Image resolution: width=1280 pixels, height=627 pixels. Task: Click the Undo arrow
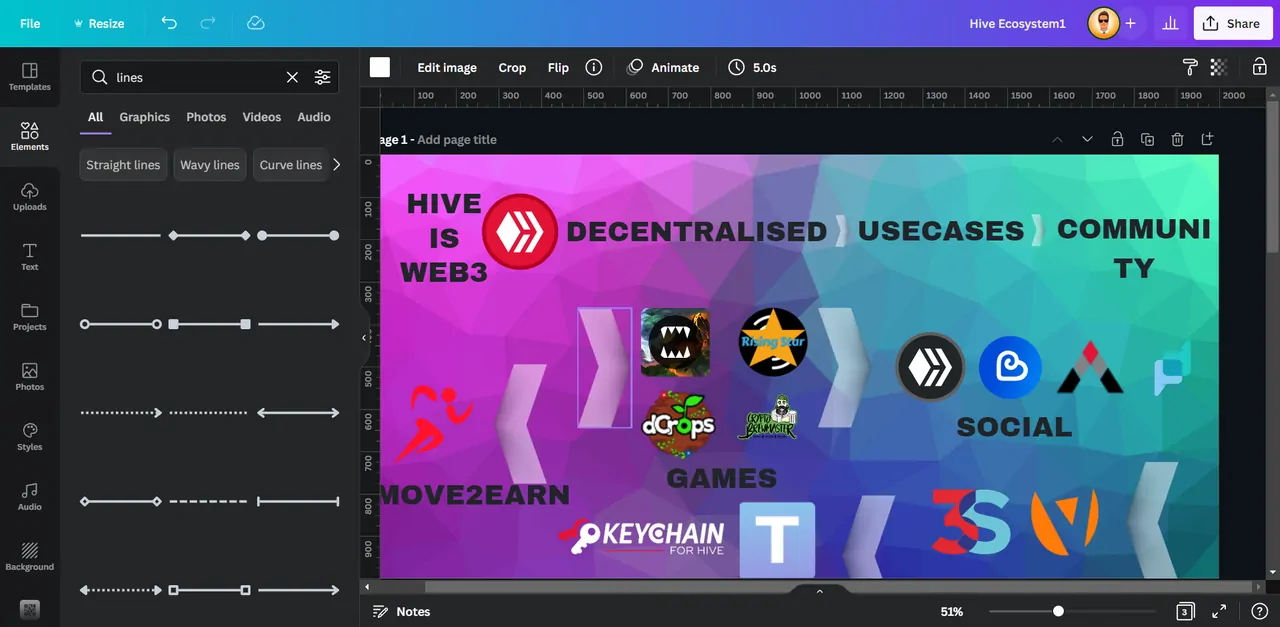[169, 23]
